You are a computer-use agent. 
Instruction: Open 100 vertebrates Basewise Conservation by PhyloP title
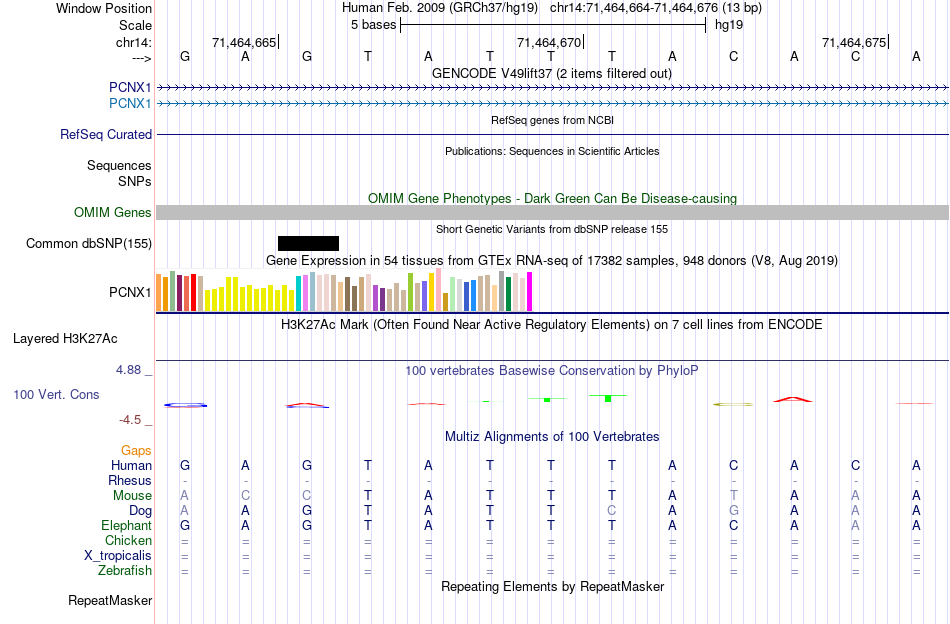pyautogui.click(x=552, y=370)
